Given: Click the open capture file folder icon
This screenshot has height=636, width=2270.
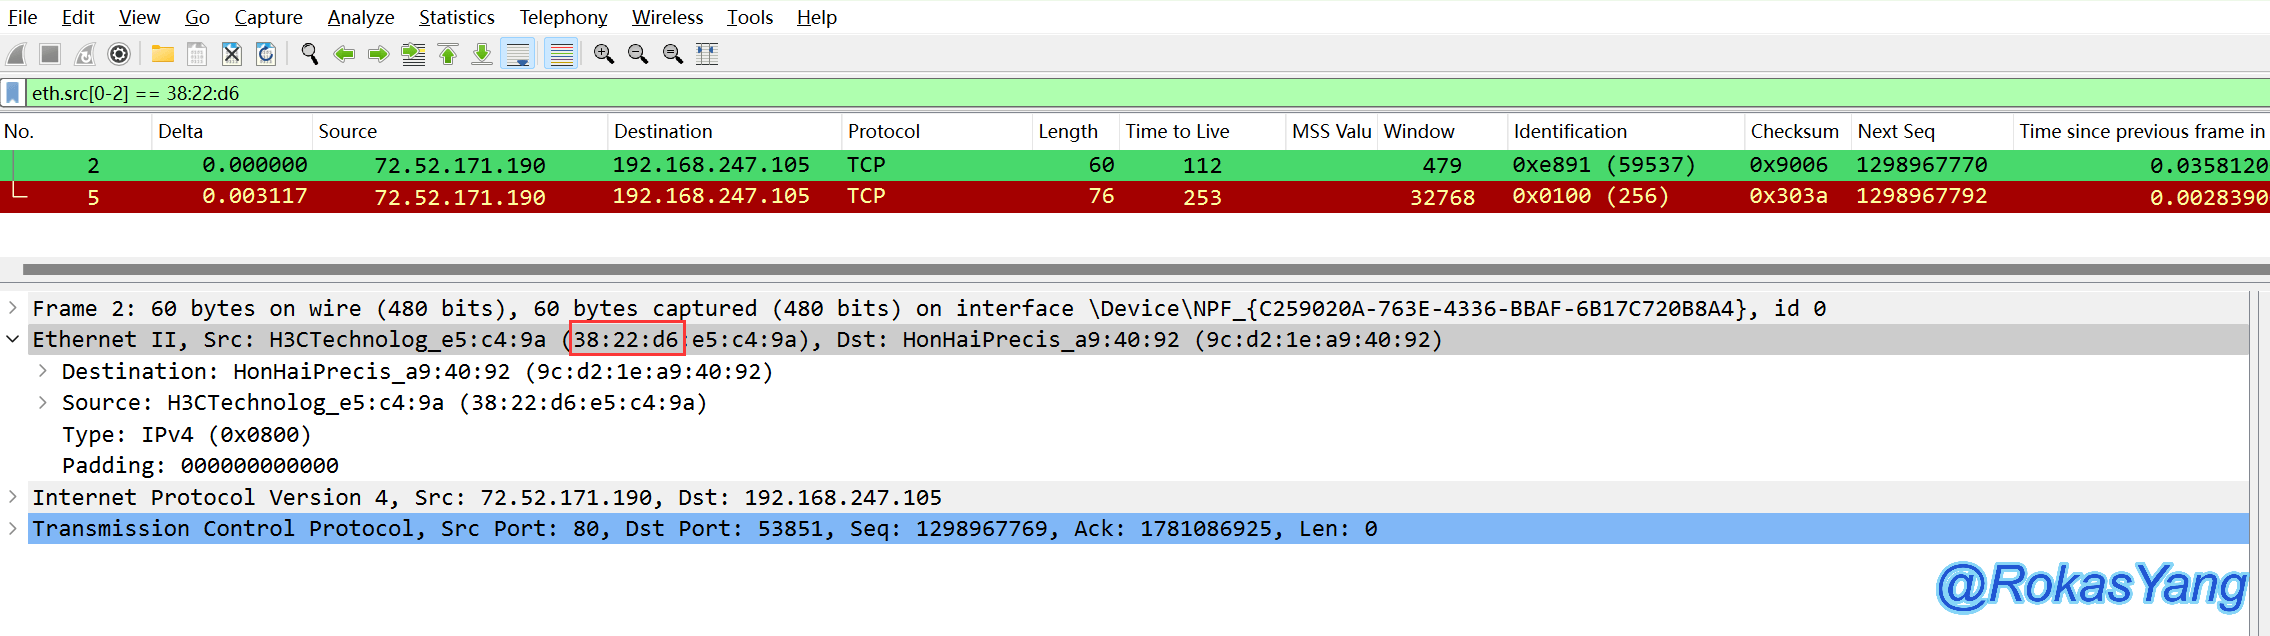Looking at the screenshot, I should (x=162, y=54).
